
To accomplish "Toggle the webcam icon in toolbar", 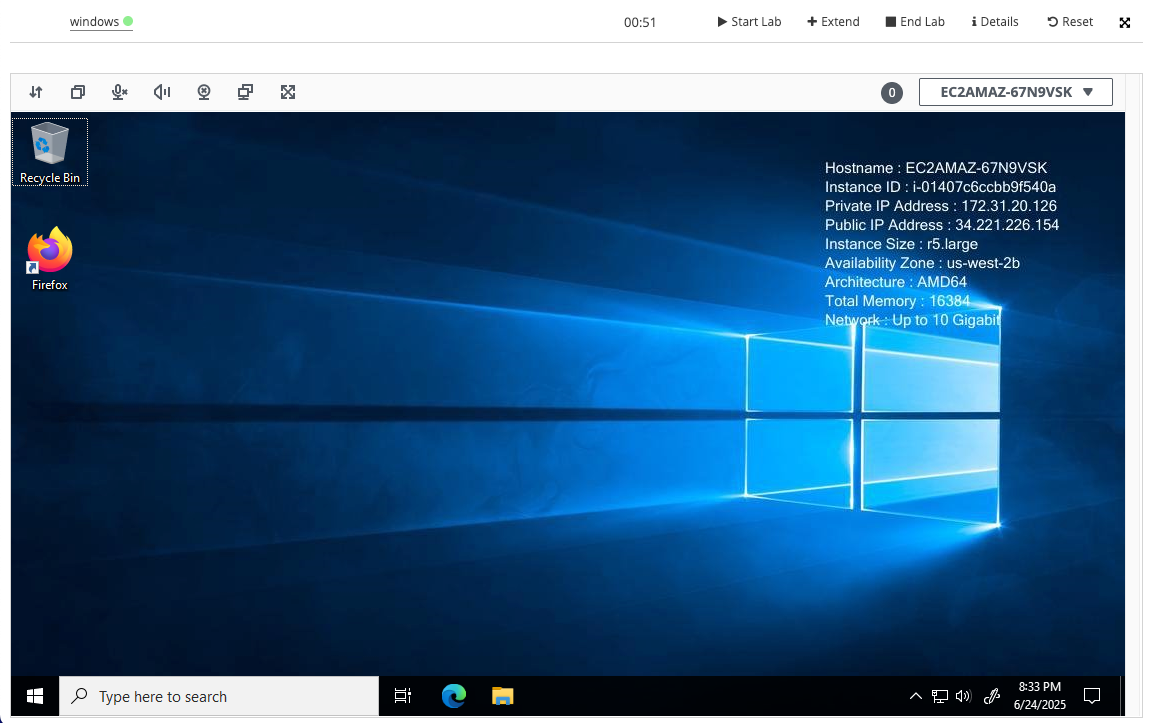I will click(204, 92).
